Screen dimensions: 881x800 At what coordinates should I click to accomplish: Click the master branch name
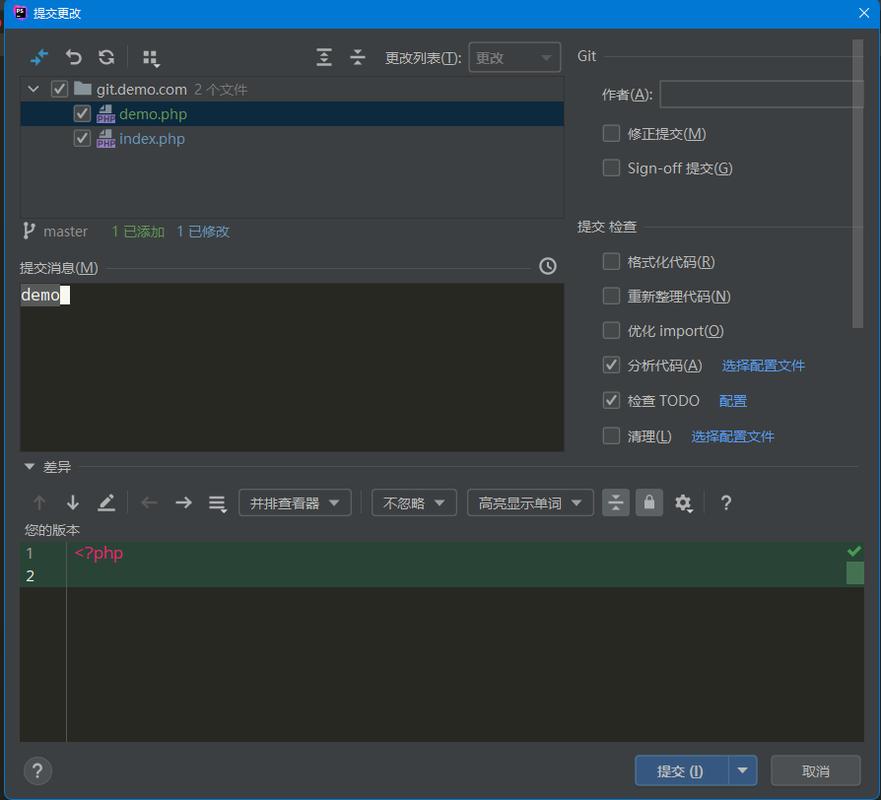point(66,231)
